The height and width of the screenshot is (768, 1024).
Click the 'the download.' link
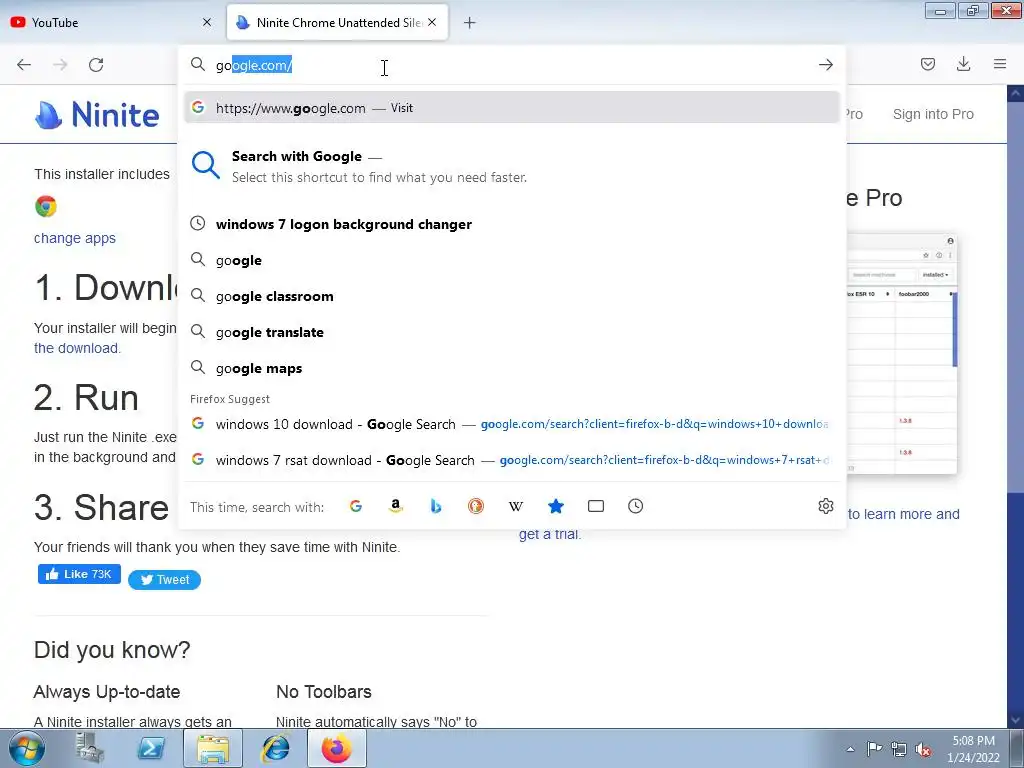pyautogui.click(x=77, y=348)
